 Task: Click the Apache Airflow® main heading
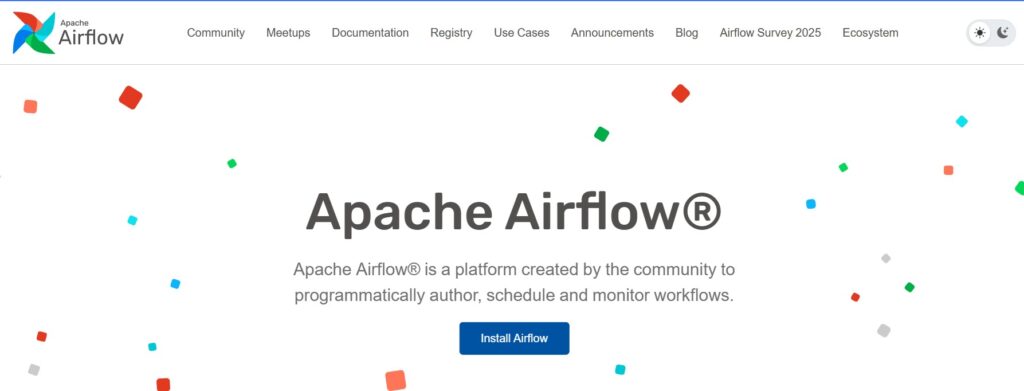pyautogui.click(x=513, y=212)
